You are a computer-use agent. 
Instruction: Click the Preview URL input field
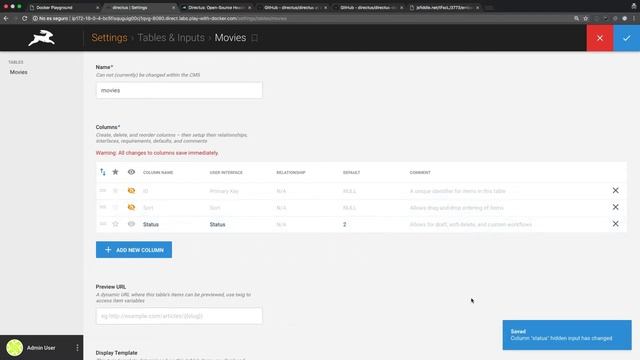tap(179, 316)
